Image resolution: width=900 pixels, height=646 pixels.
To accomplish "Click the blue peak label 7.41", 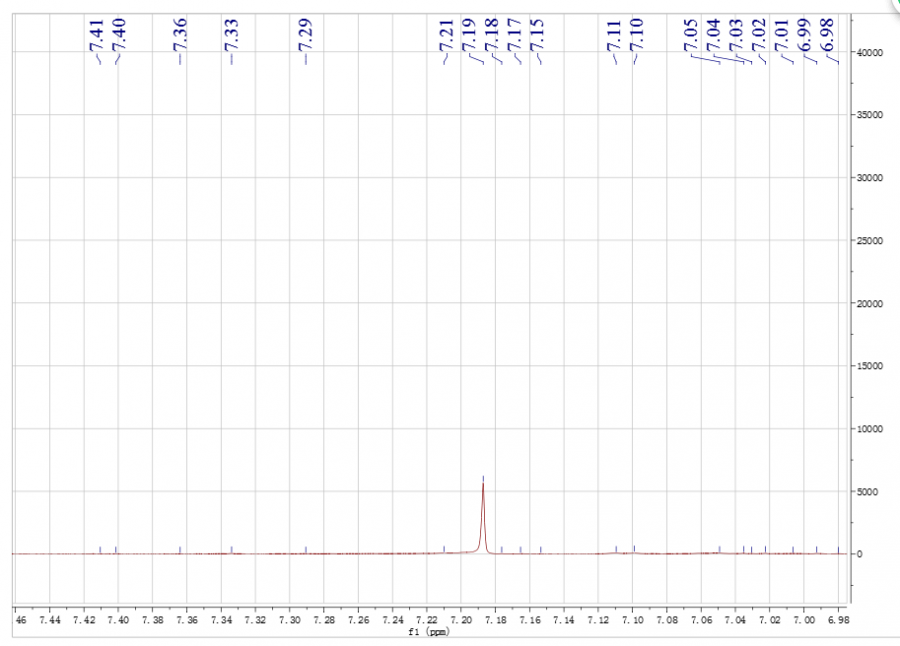I will point(96,36).
